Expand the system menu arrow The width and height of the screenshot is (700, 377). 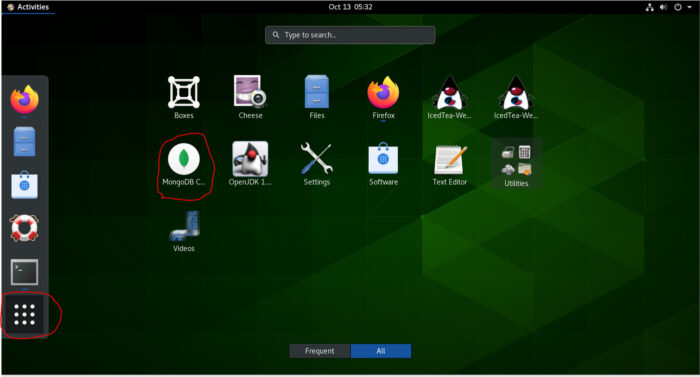click(x=690, y=7)
